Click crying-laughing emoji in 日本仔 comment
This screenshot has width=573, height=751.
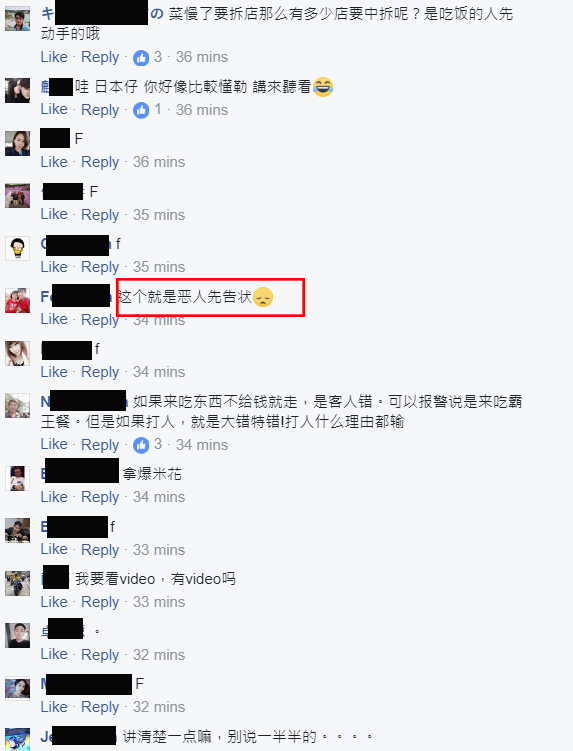[x=323, y=87]
